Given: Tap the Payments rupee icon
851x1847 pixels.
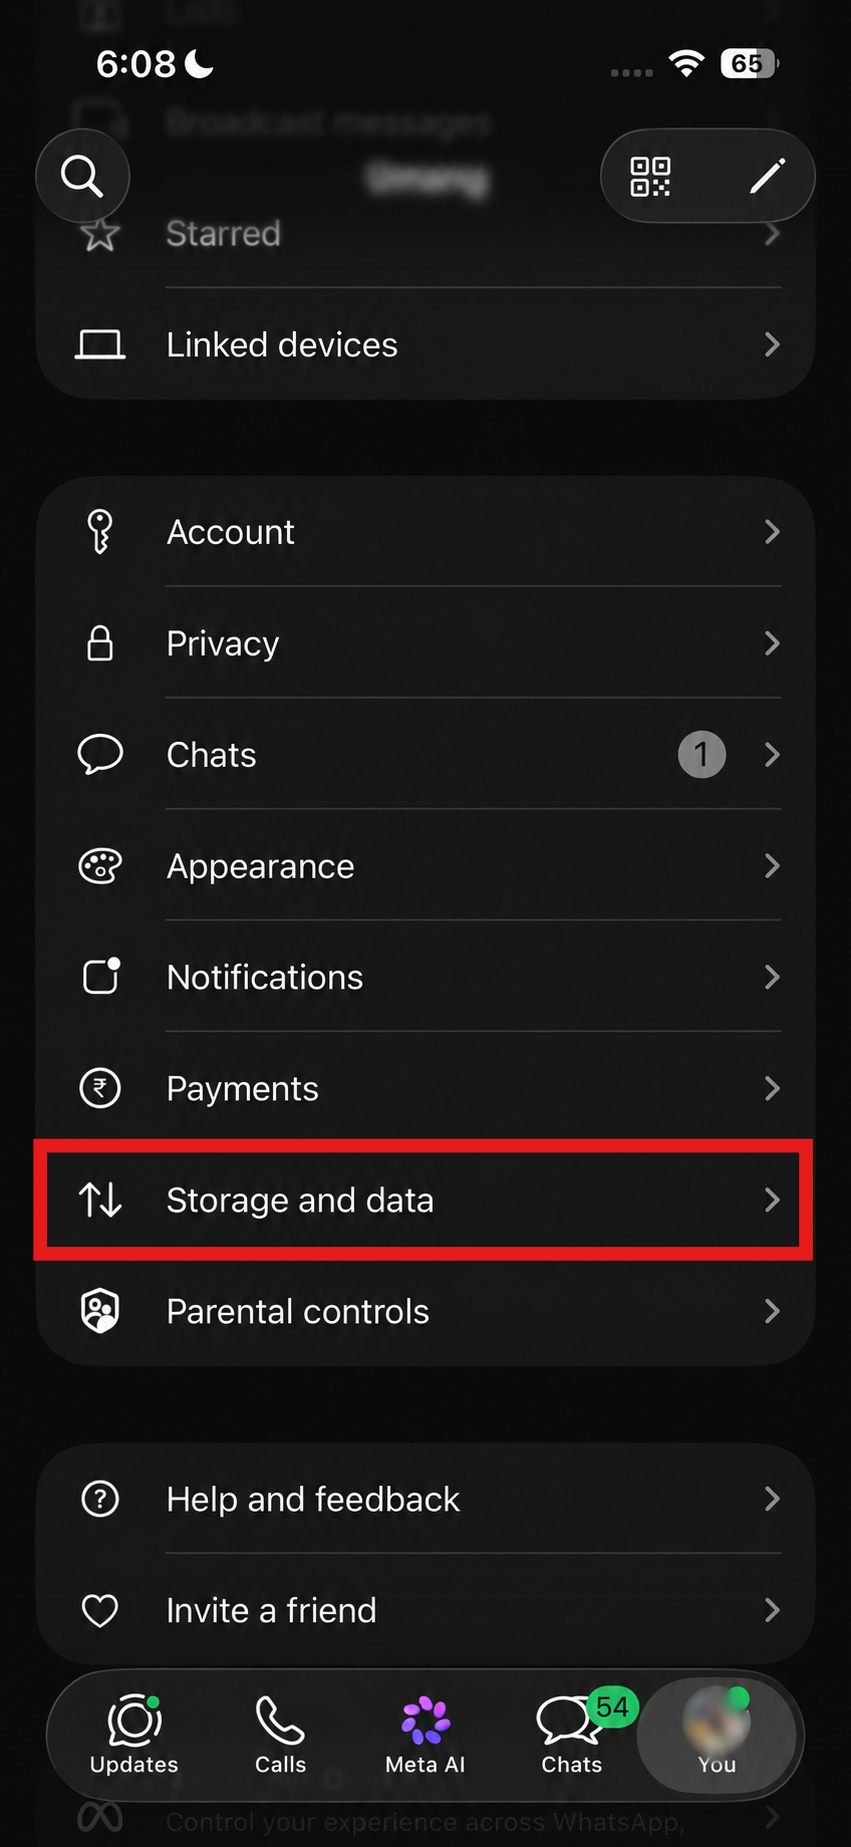Looking at the screenshot, I should point(100,1088).
